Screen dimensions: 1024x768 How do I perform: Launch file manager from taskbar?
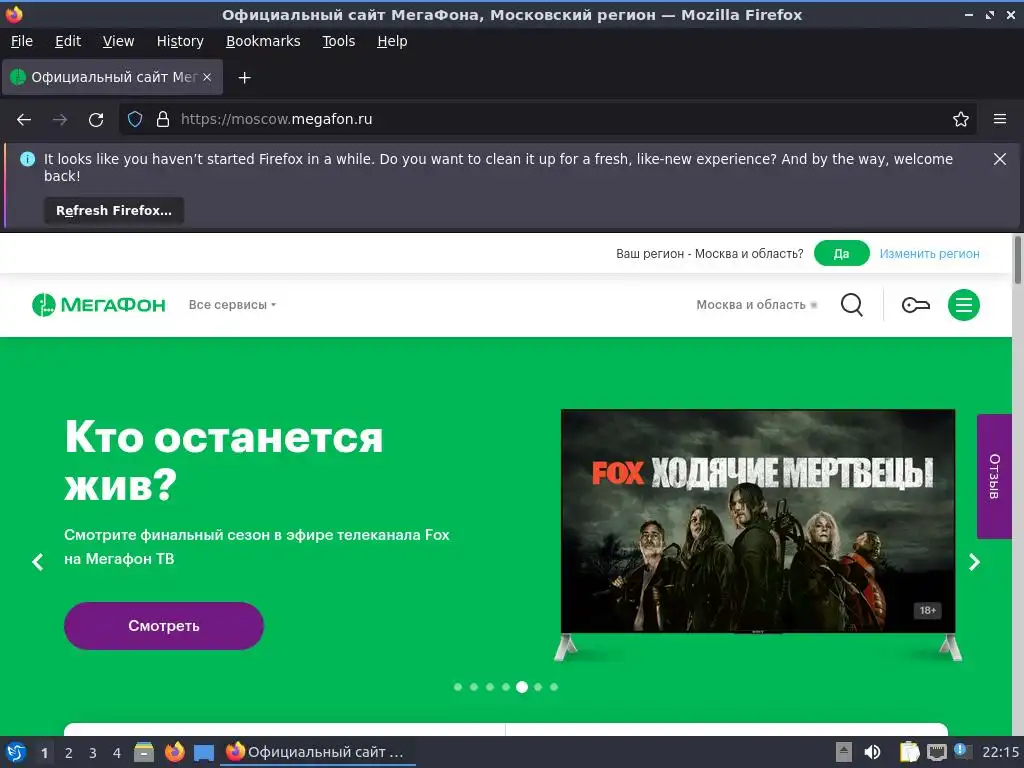coord(144,752)
